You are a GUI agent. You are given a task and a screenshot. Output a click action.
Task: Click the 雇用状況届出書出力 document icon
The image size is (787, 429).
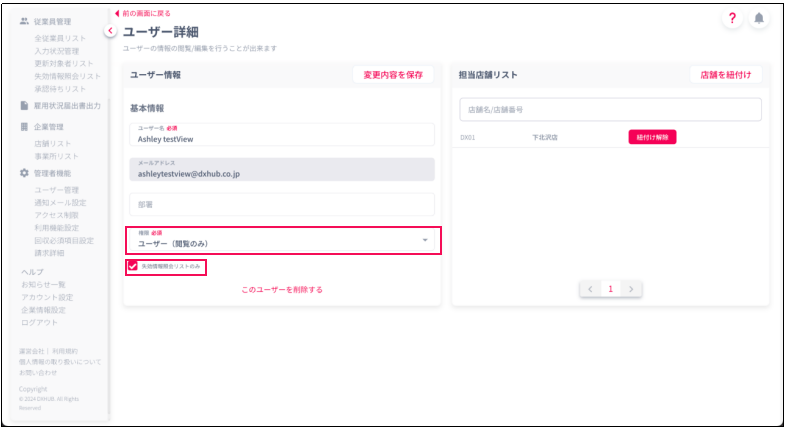(x=24, y=105)
